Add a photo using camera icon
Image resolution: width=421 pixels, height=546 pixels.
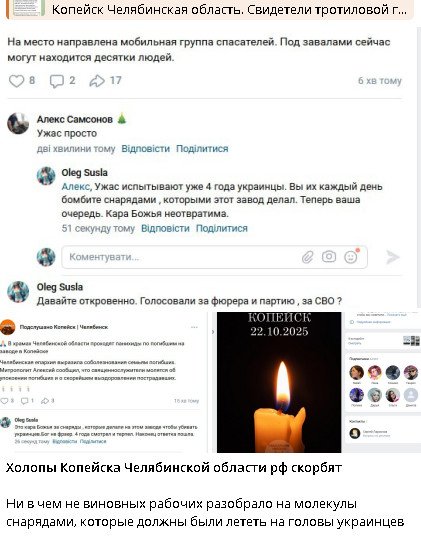pos(329,257)
